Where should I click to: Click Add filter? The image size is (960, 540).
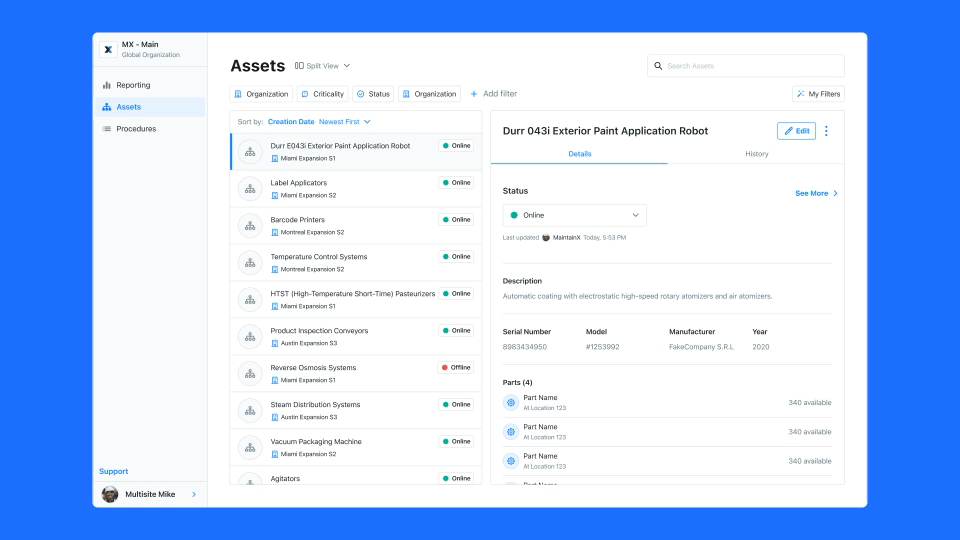[x=493, y=94]
